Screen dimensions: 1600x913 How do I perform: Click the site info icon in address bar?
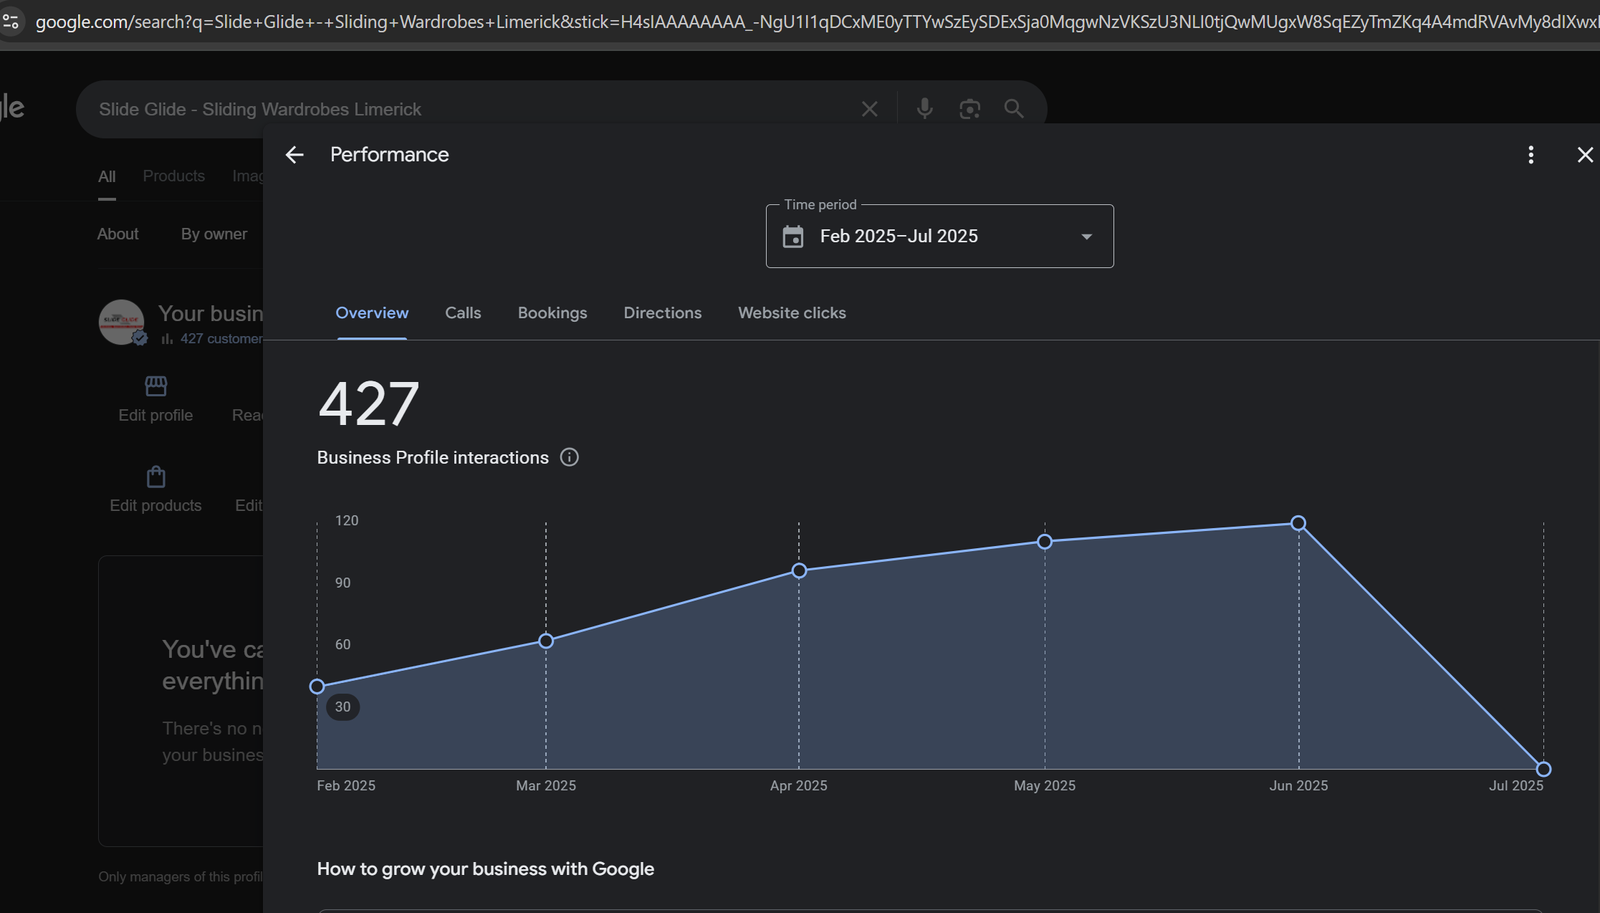[11, 21]
